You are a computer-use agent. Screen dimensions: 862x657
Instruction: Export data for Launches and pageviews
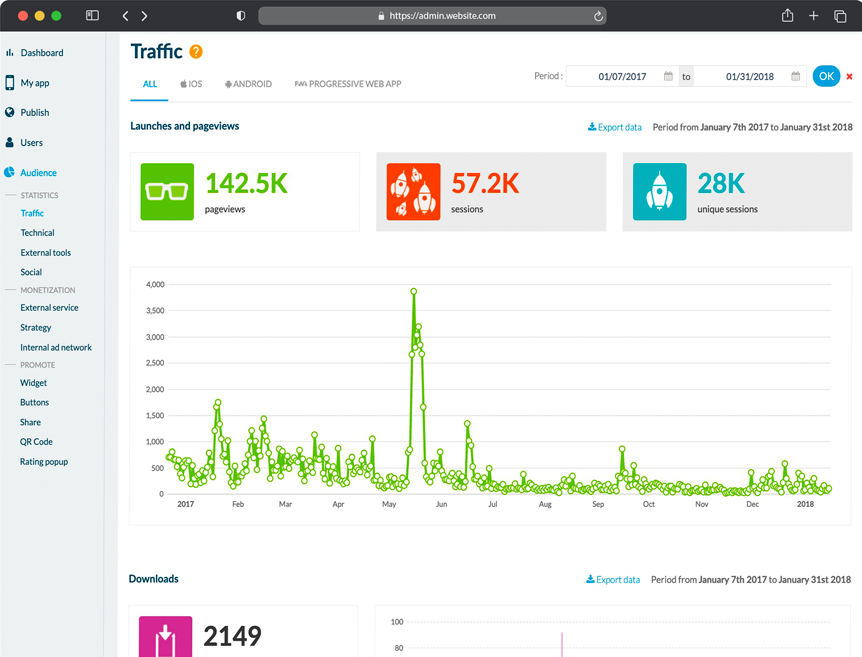pyautogui.click(x=615, y=127)
